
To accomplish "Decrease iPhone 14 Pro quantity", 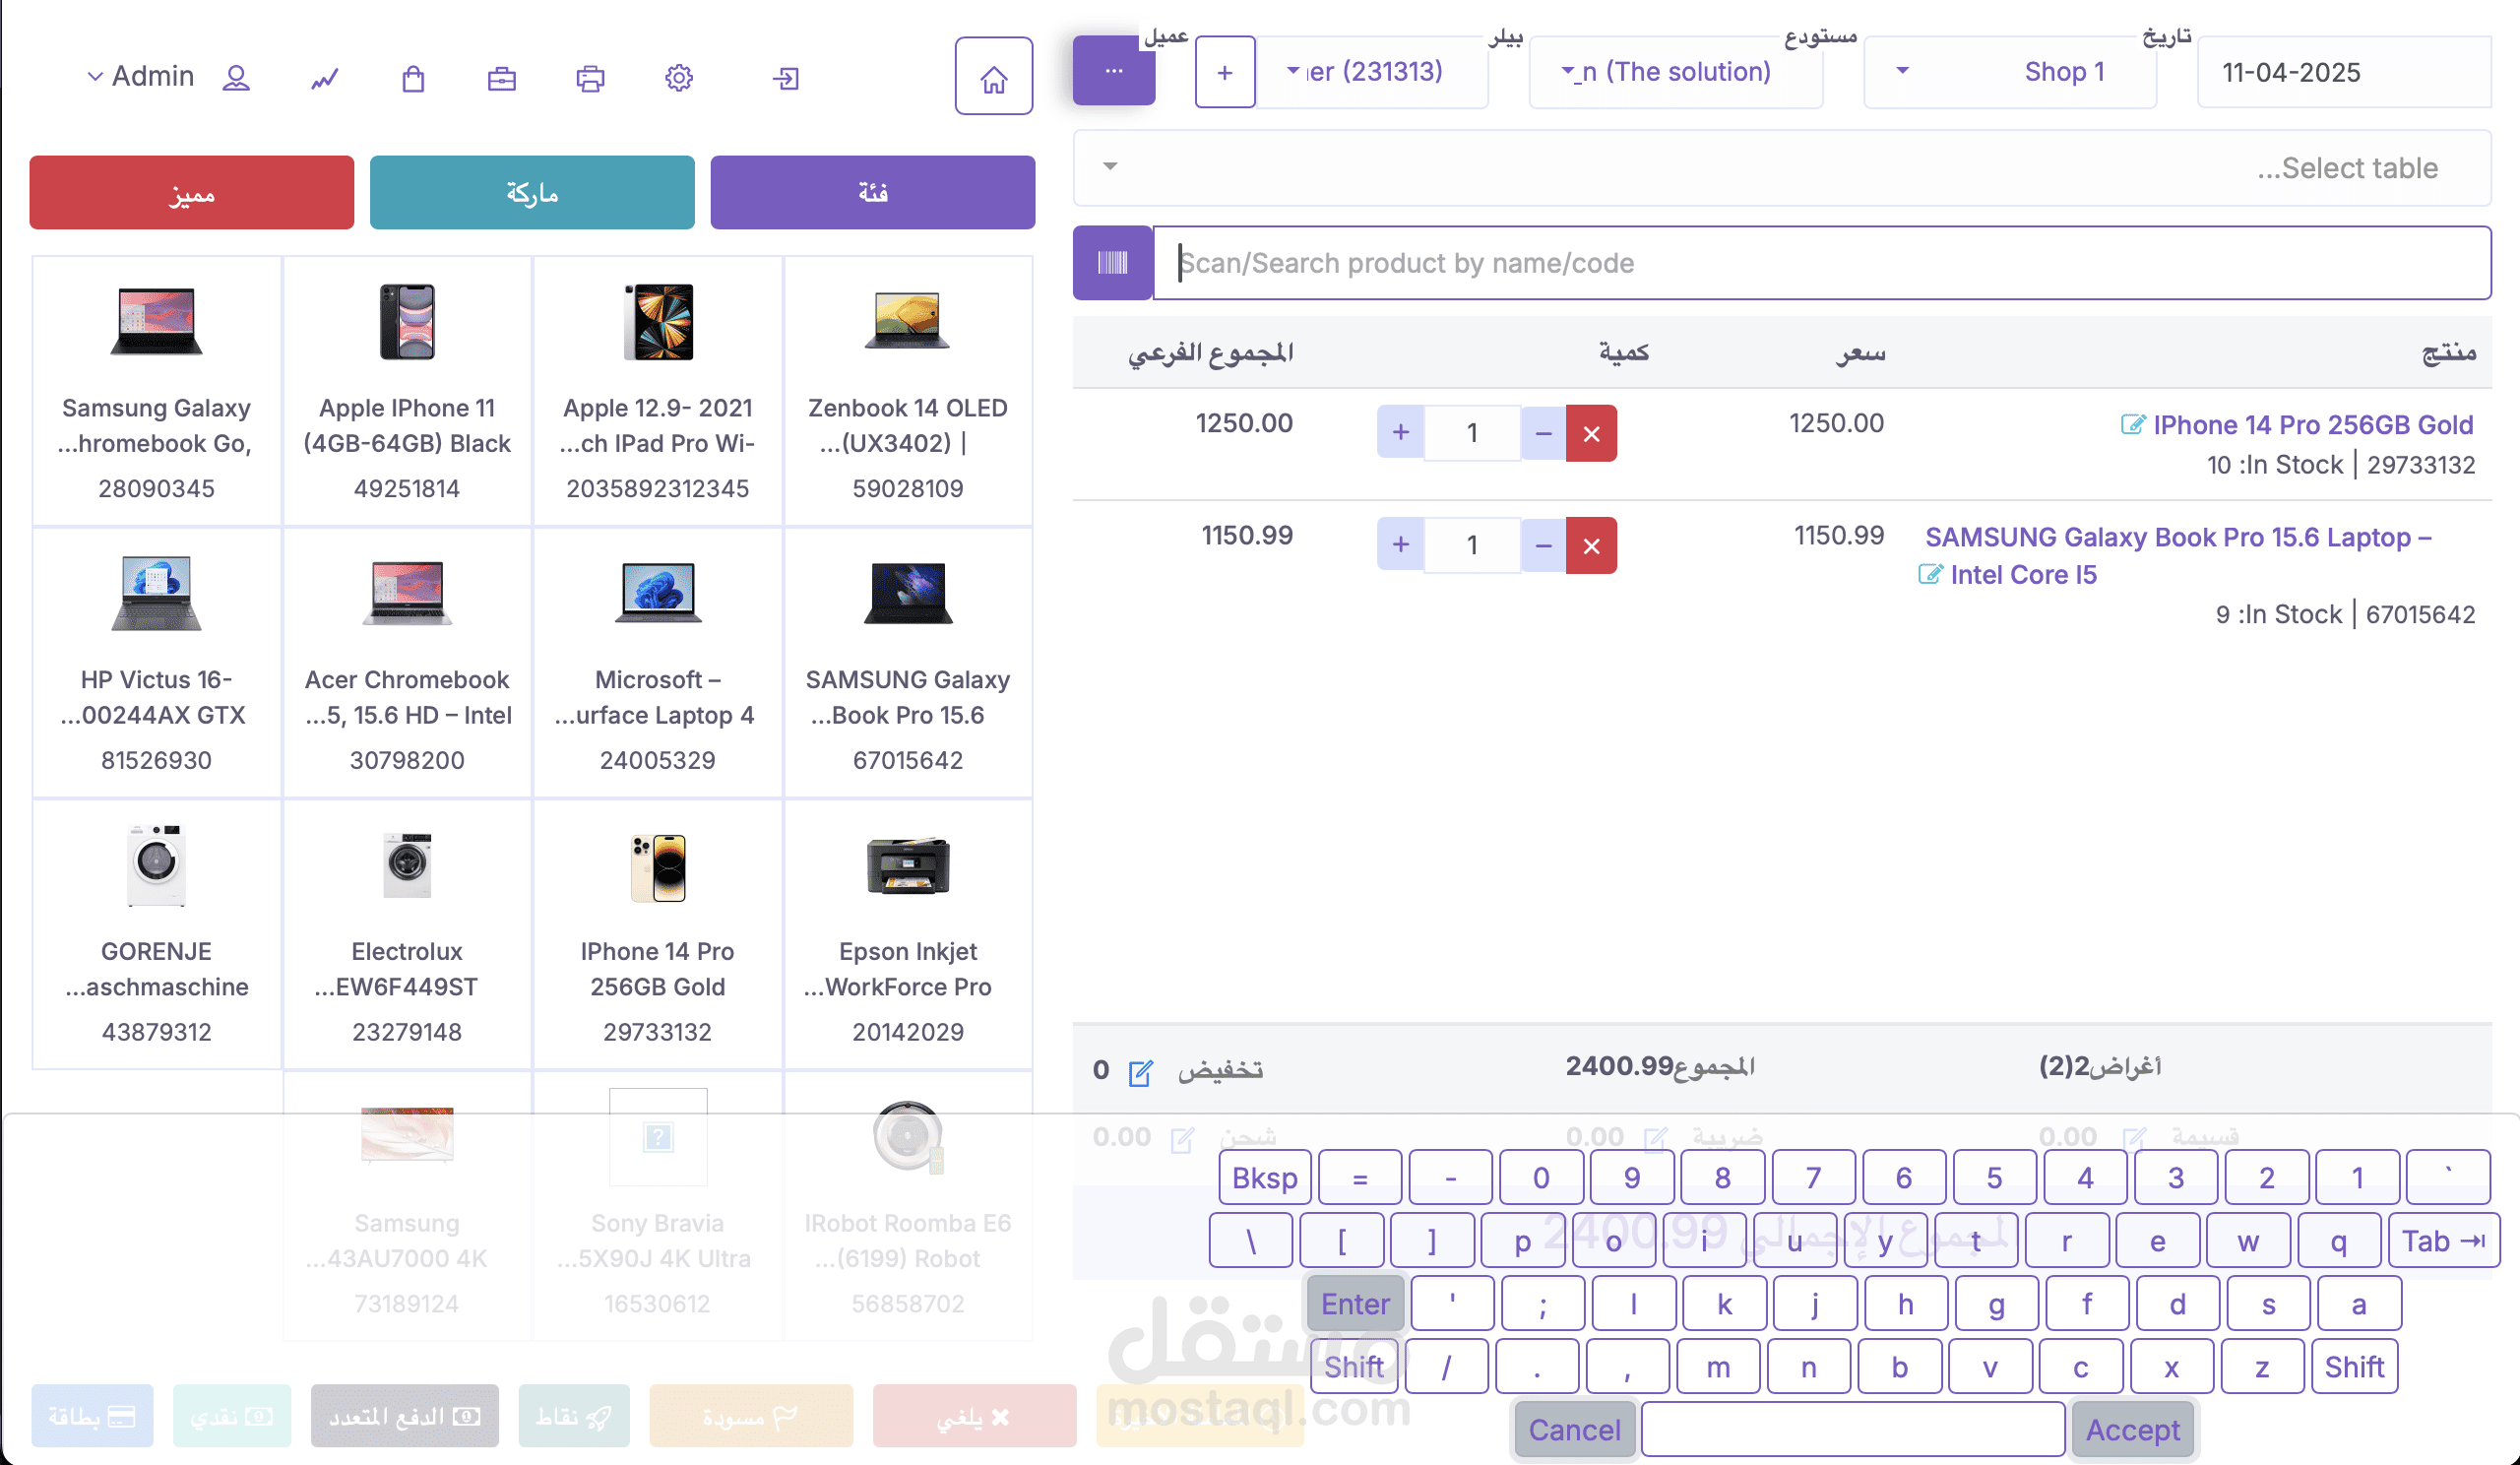I will coord(1543,433).
